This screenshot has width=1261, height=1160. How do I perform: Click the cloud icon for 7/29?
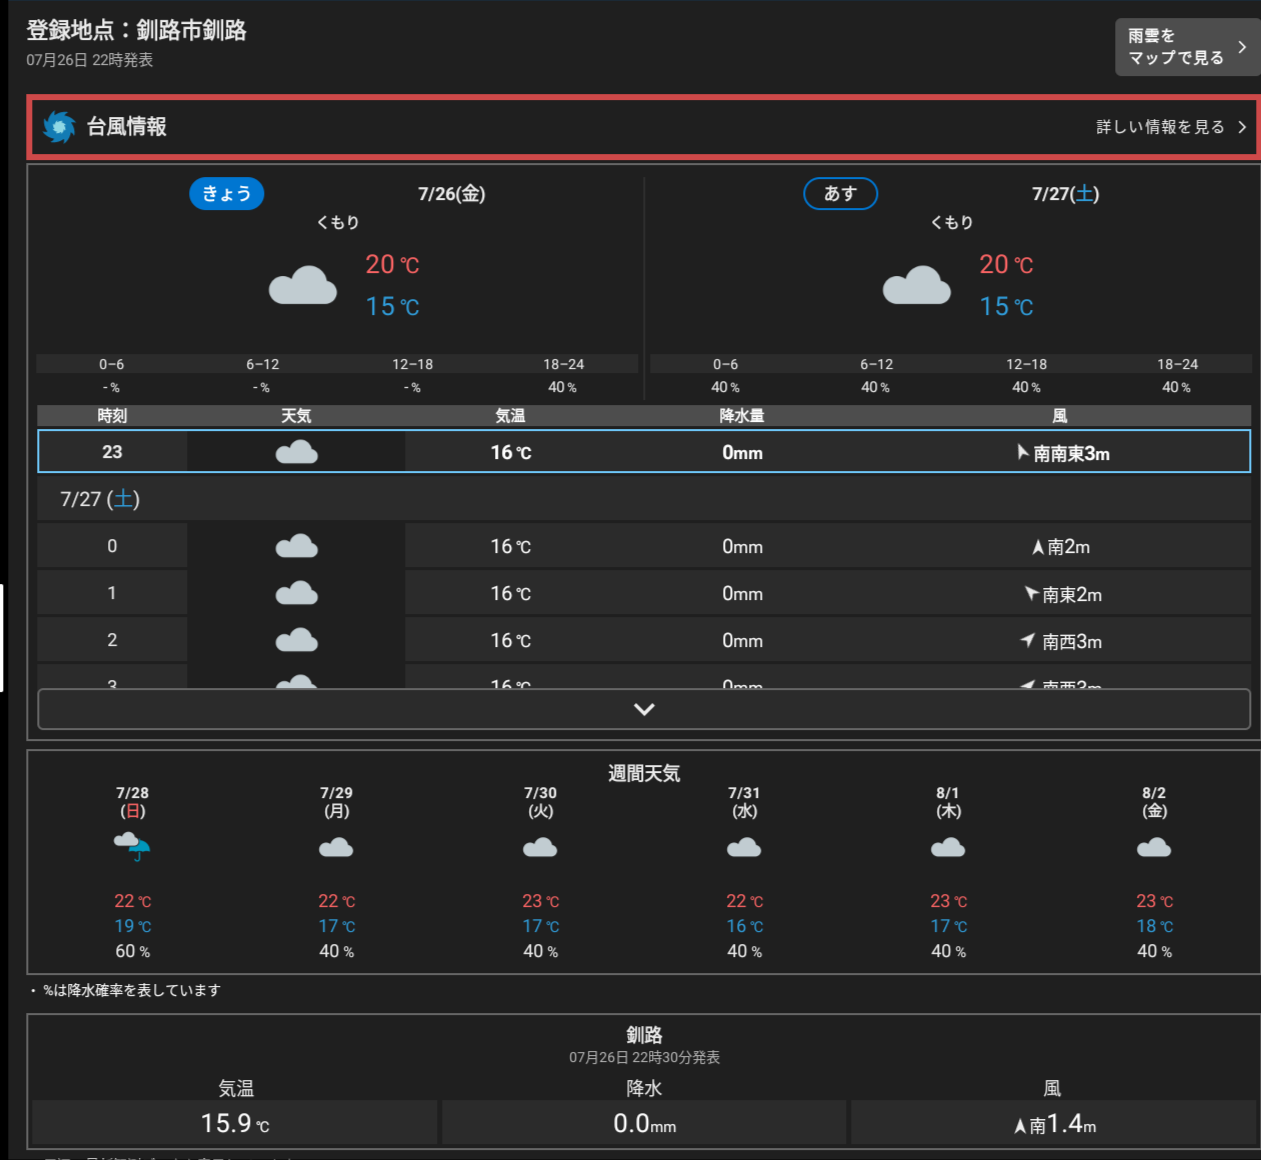(336, 848)
